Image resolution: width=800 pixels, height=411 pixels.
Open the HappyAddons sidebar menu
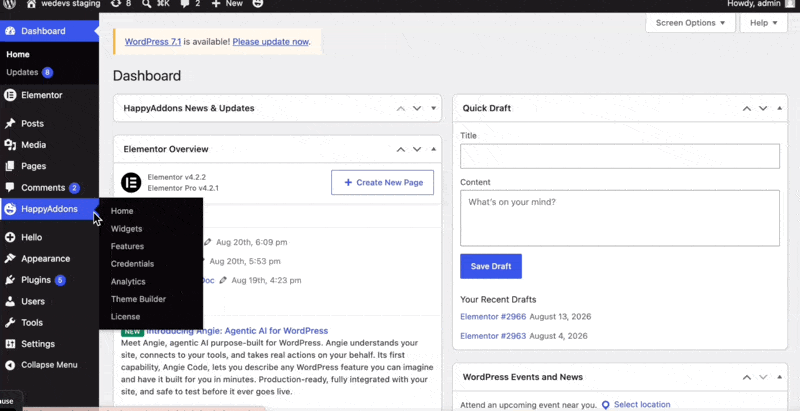(x=49, y=209)
